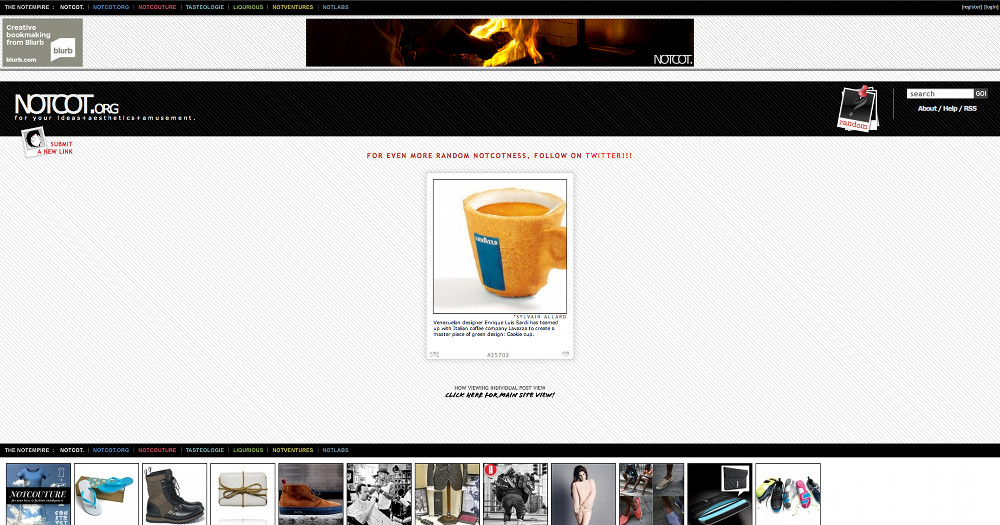Open NOTVENTURES in the bottom navigation bar
Image resolution: width=1000 pixels, height=525 pixels.
(x=292, y=451)
